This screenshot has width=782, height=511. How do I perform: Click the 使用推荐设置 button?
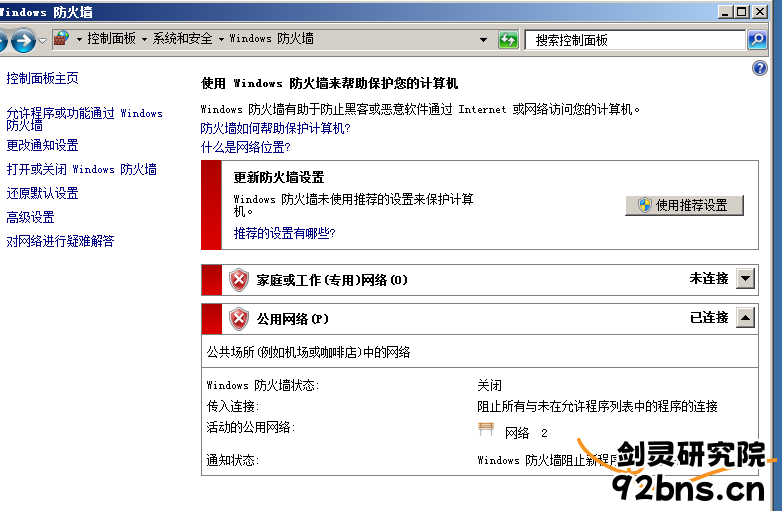click(684, 205)
